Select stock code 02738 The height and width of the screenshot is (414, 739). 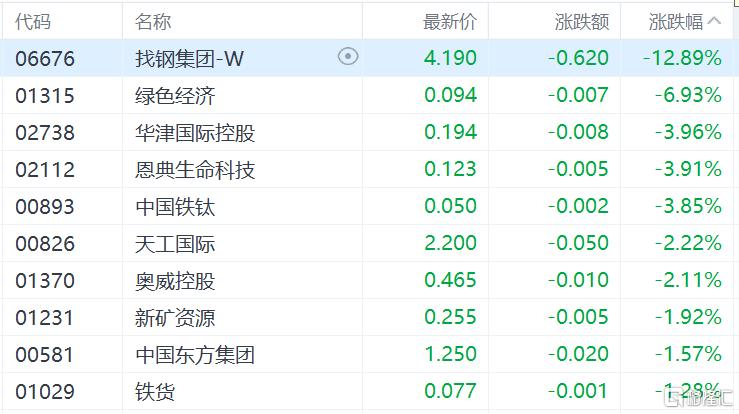[45, 132]
